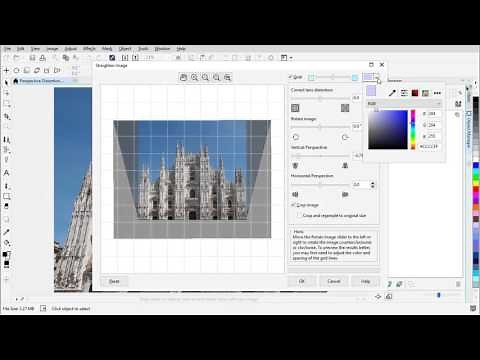Click right vertical perspective icon below slider

(345, 165)
